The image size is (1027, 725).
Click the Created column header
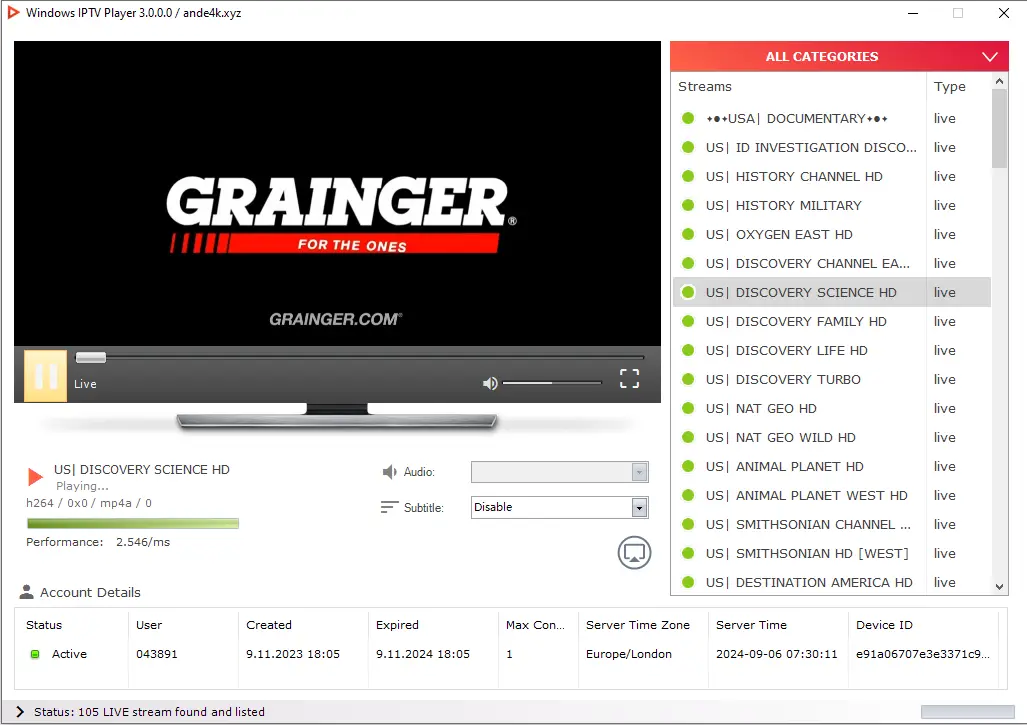point(269,625)
